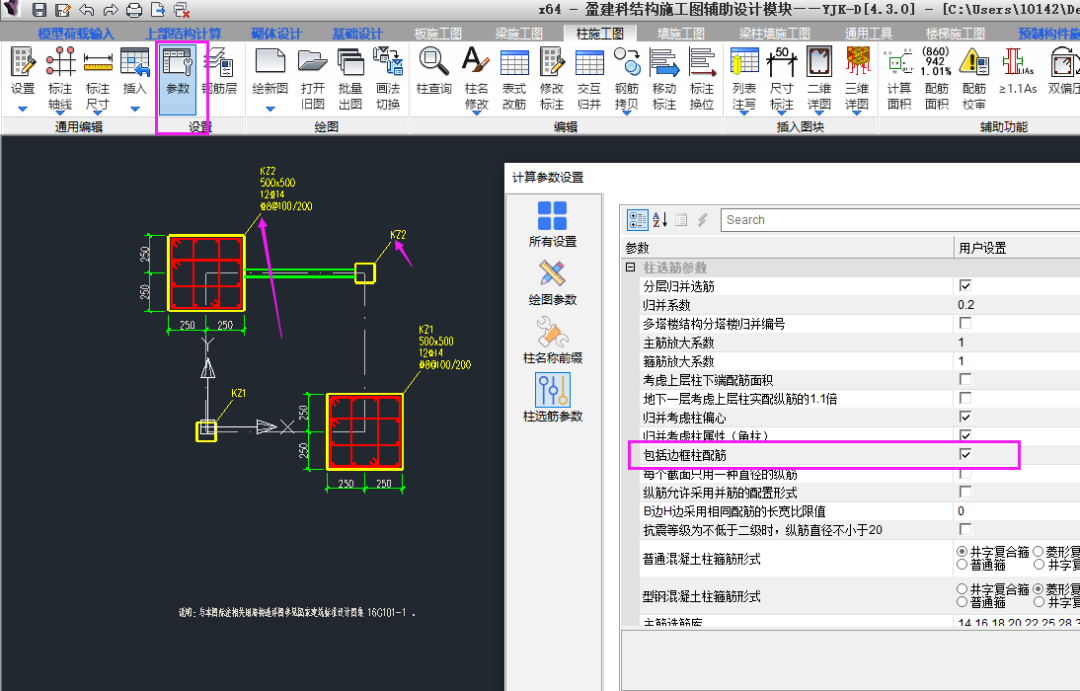The height and width of the screenshot is (691, 1080).
Task: Click the 批量出图 tool
Action: 351,79
